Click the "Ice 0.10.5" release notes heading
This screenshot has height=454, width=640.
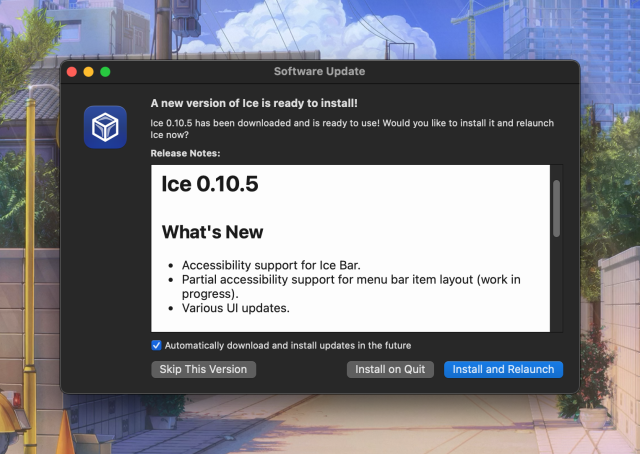point(211,184)
